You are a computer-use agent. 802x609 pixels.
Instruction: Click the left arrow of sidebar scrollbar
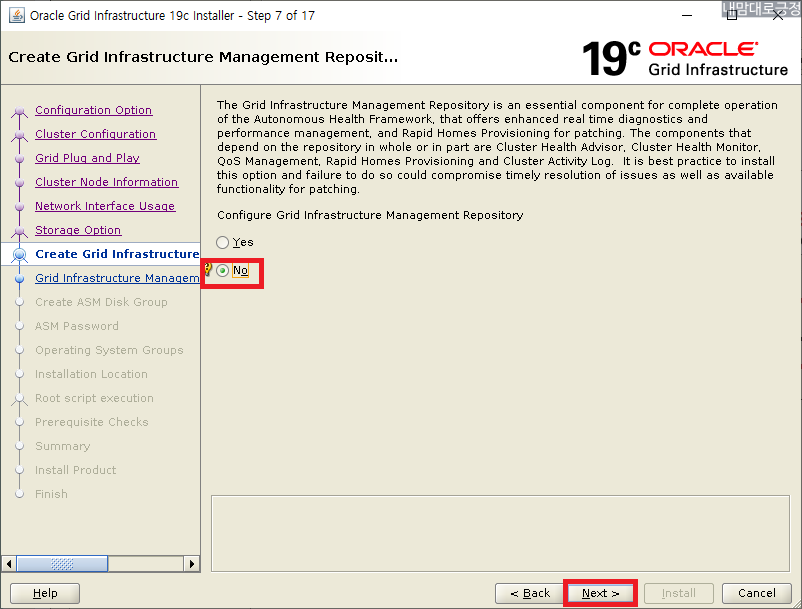pyautogui.click(x=9, y=564)
